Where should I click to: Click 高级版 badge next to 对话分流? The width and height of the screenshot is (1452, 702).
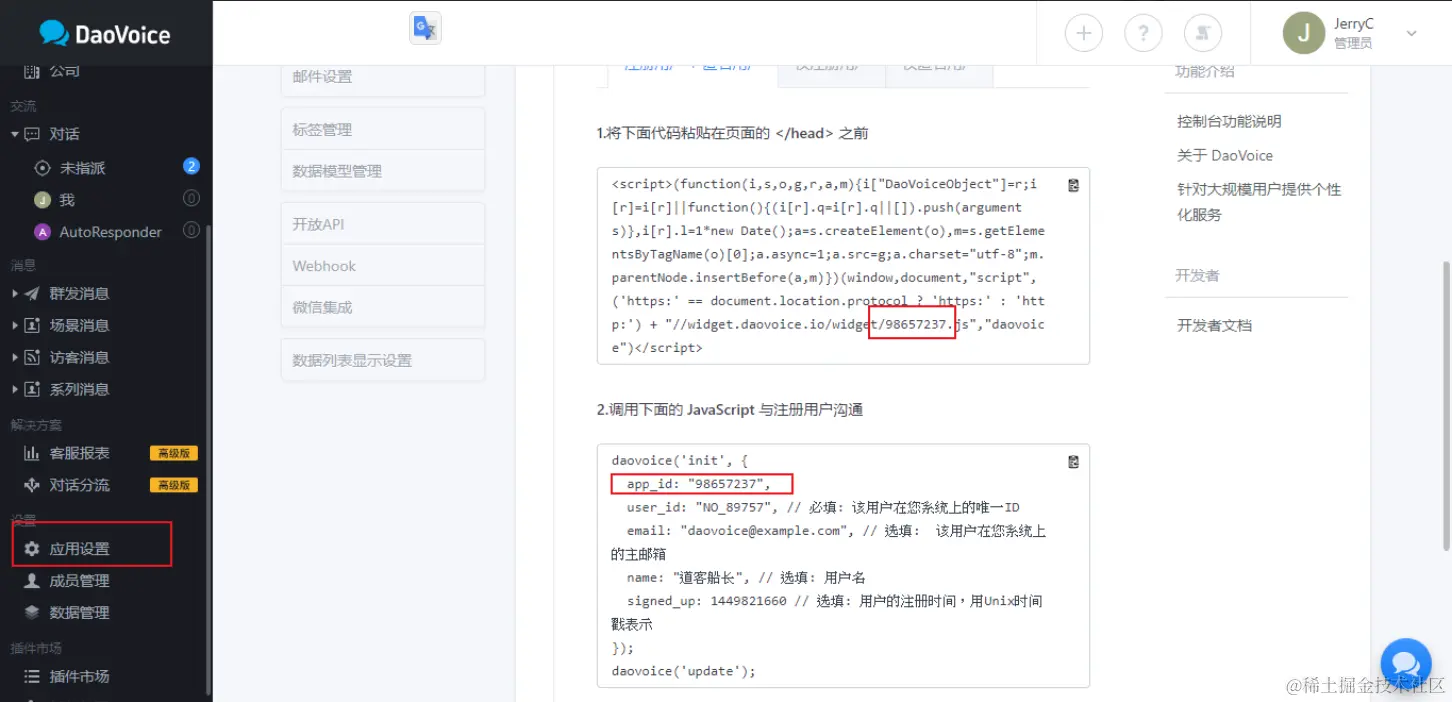point(174,485)
